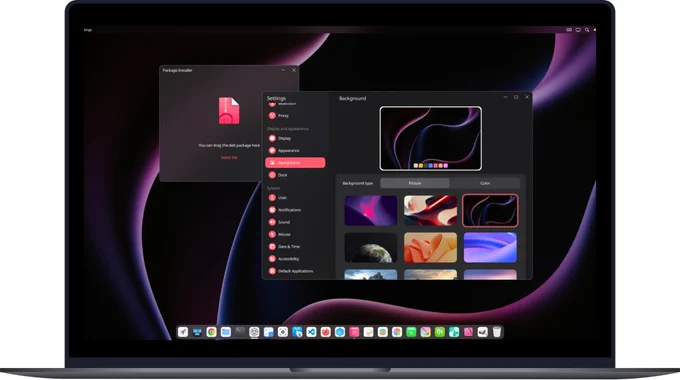Open Date & Time settings in sidebar

coord(295,246)
